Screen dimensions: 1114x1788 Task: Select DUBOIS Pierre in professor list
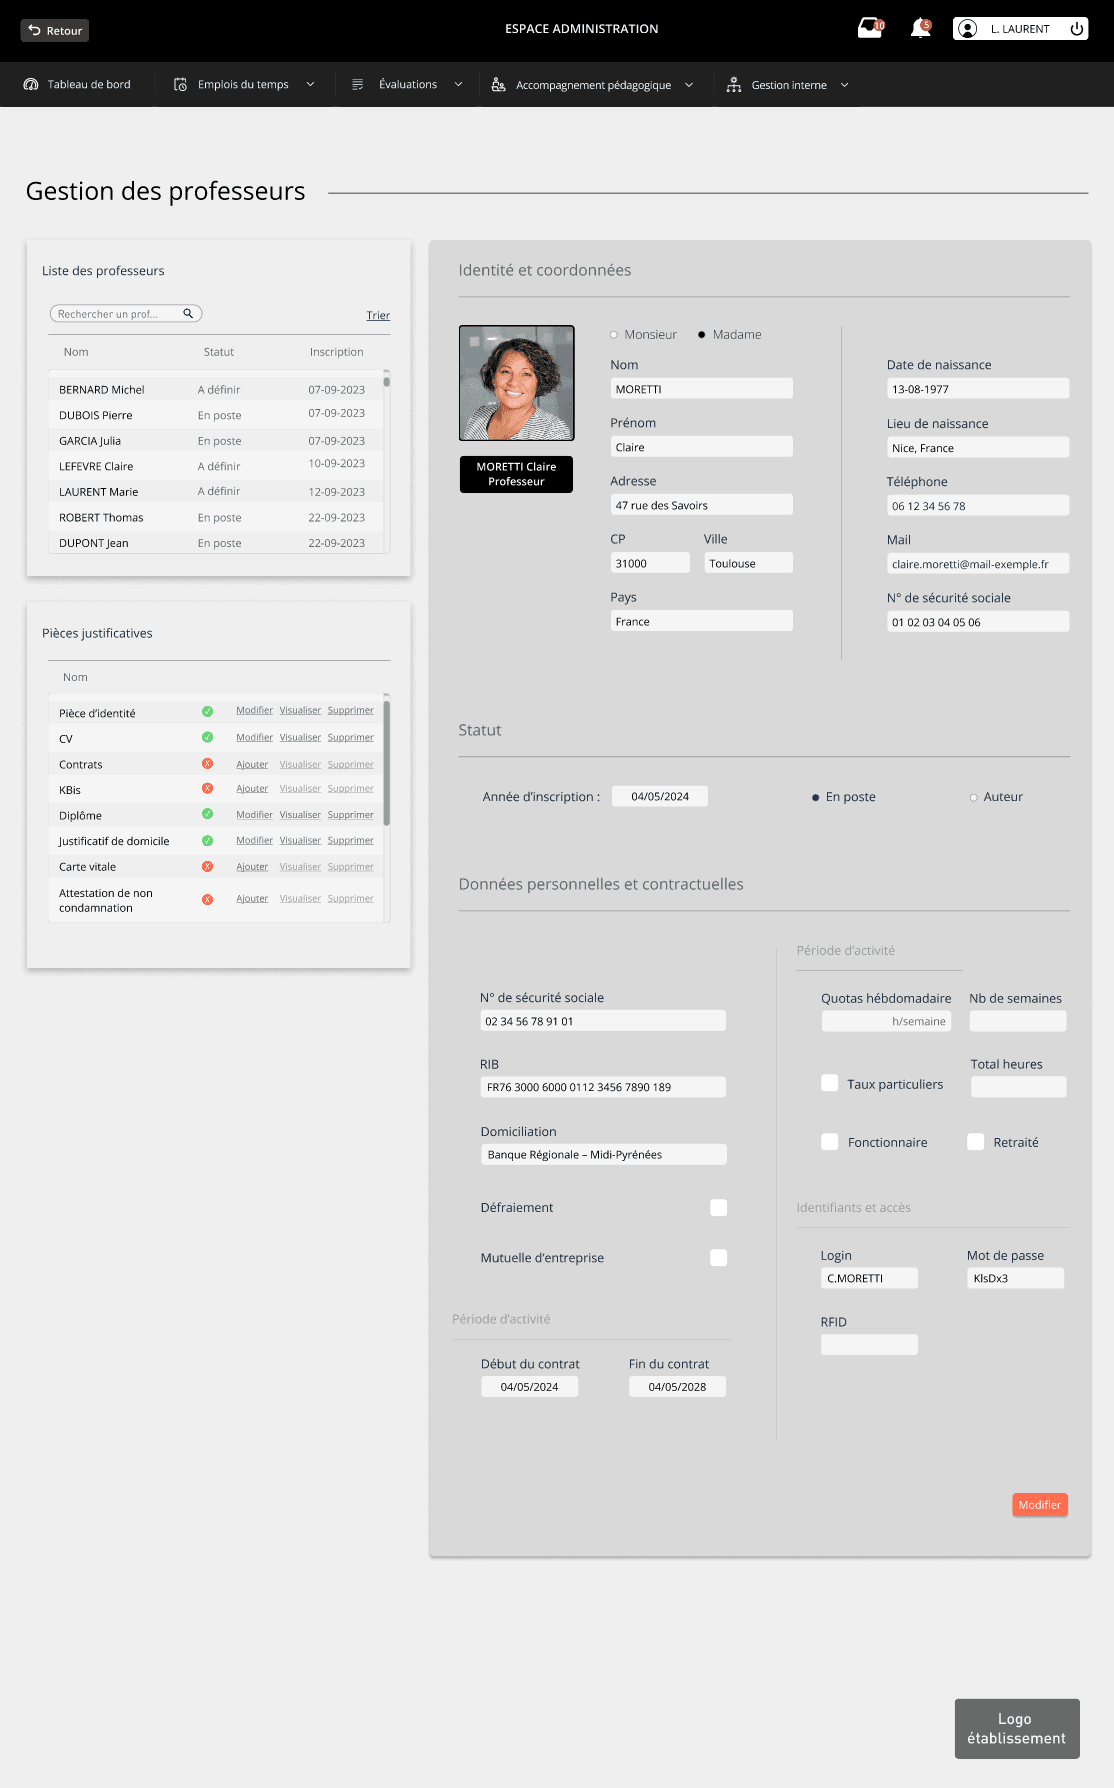[96, 416]
